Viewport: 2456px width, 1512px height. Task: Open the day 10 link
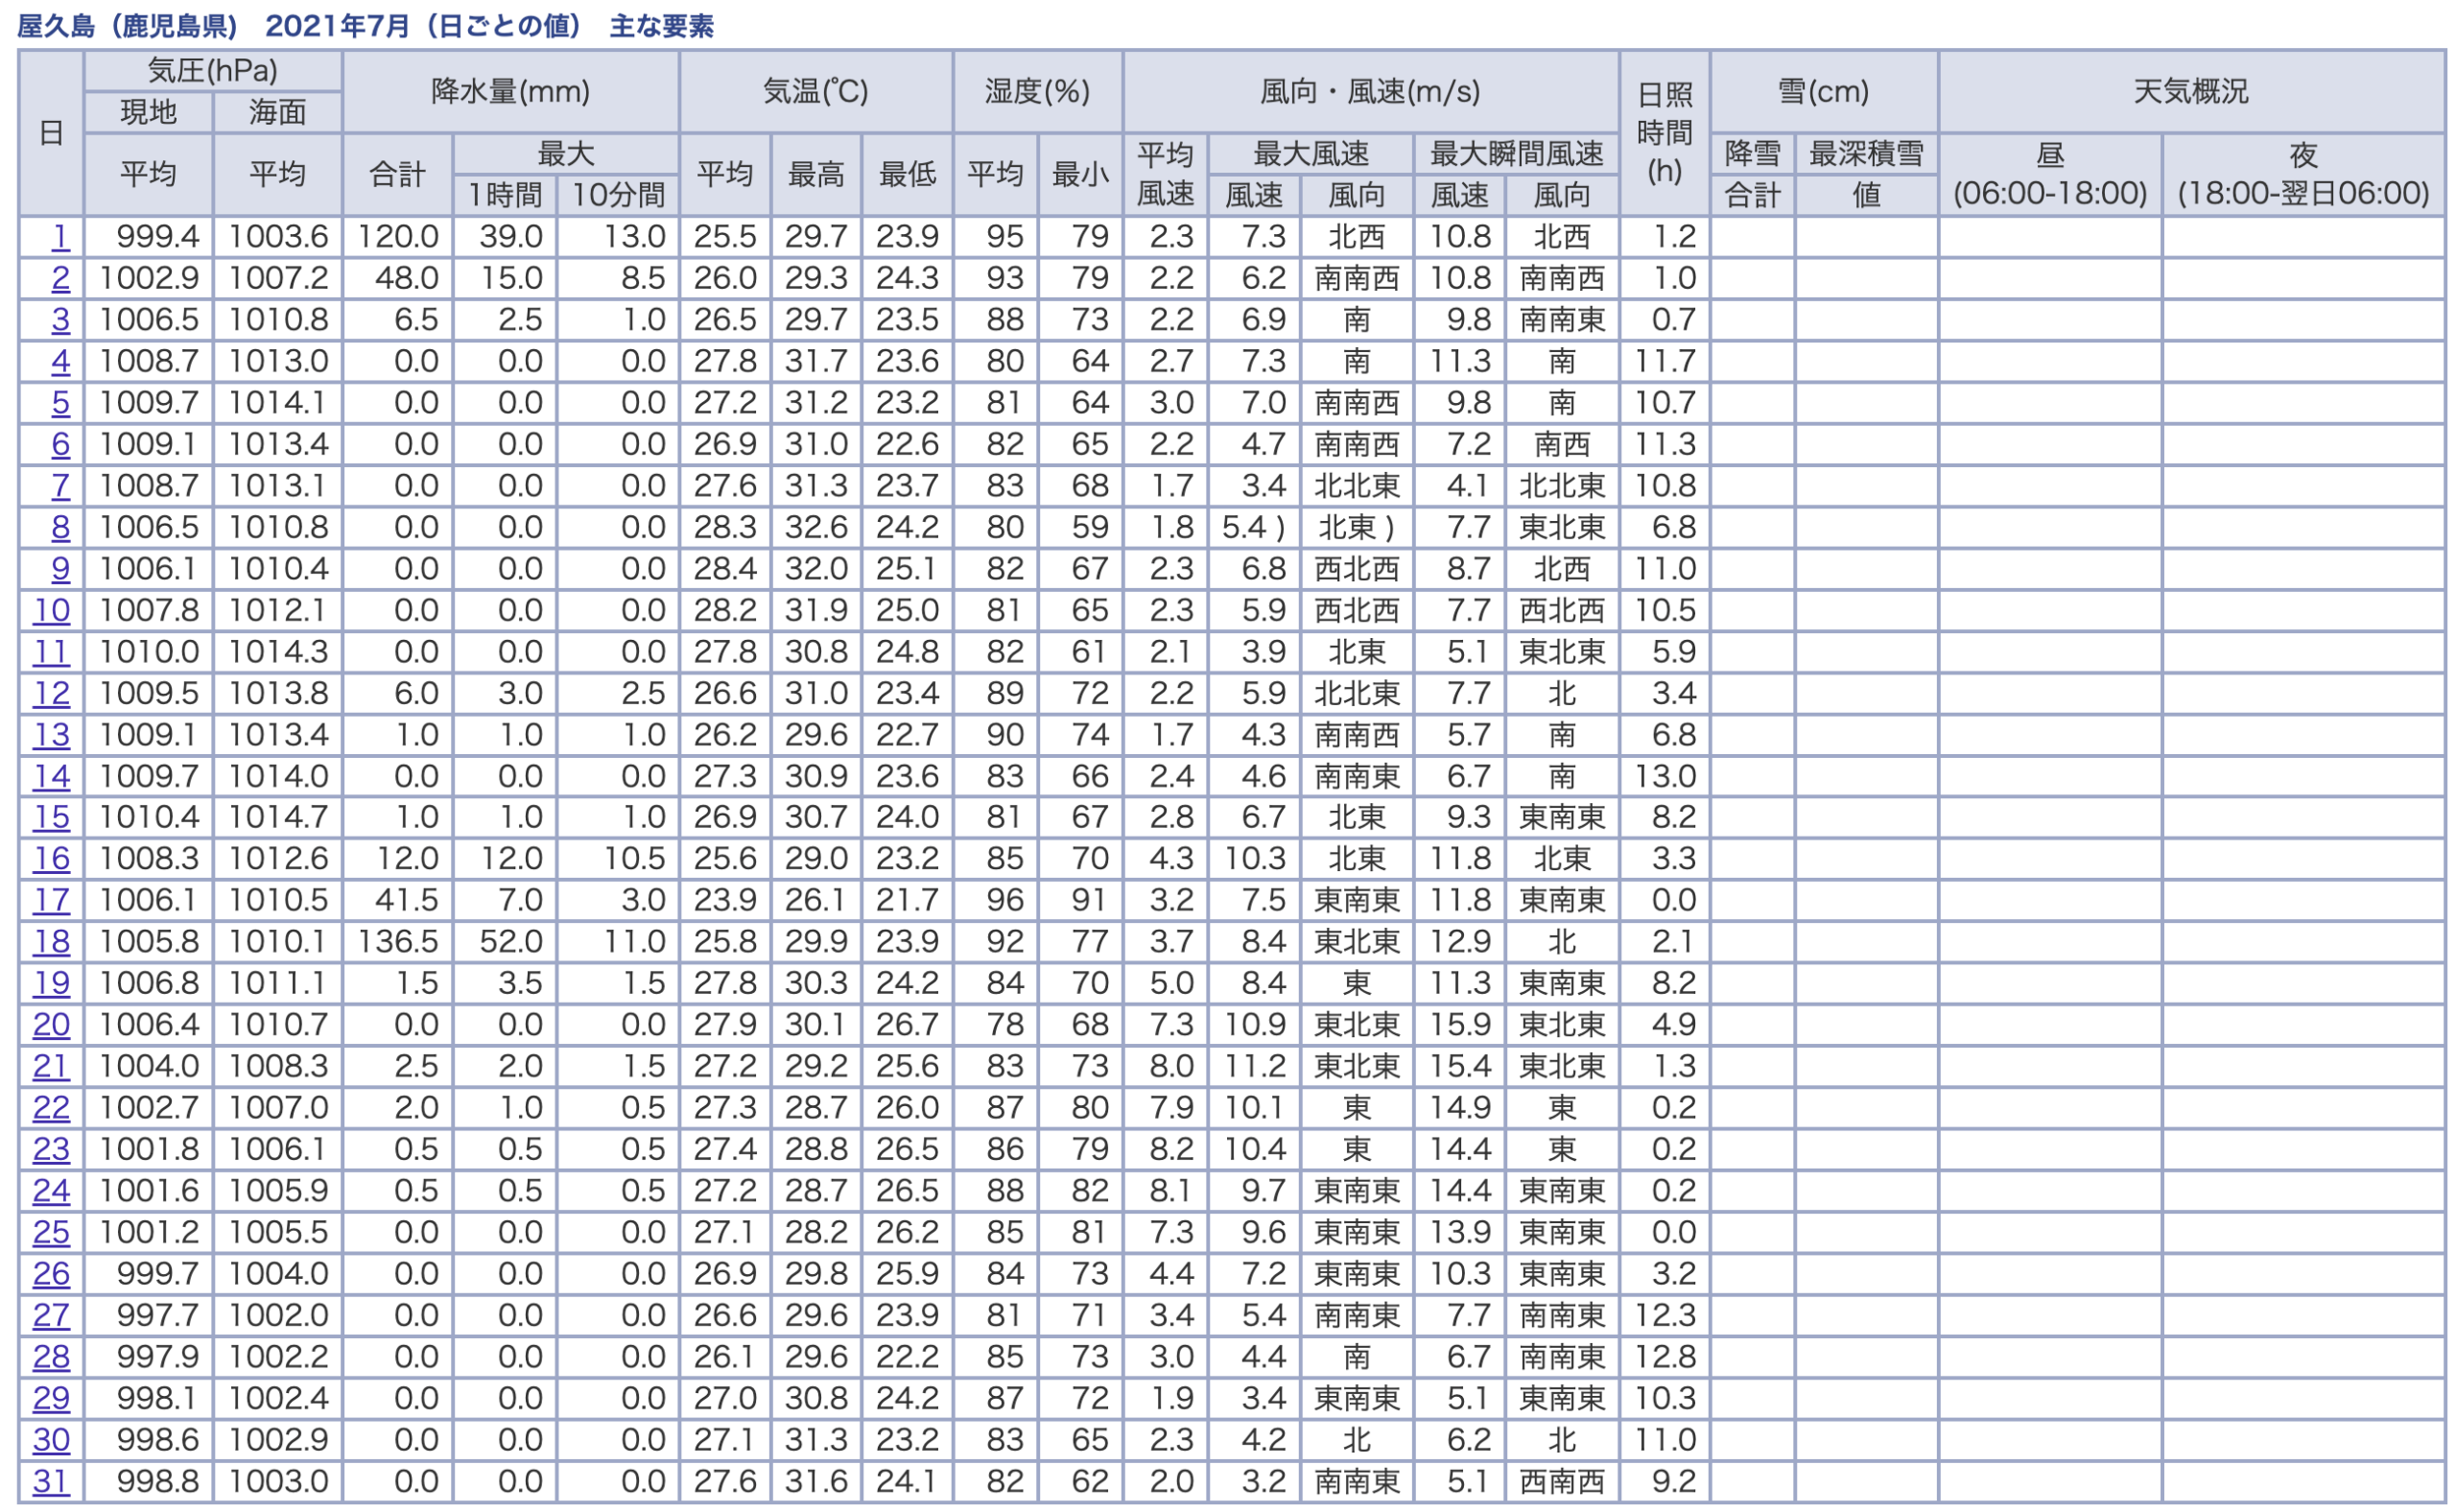[x=51, y=610]
